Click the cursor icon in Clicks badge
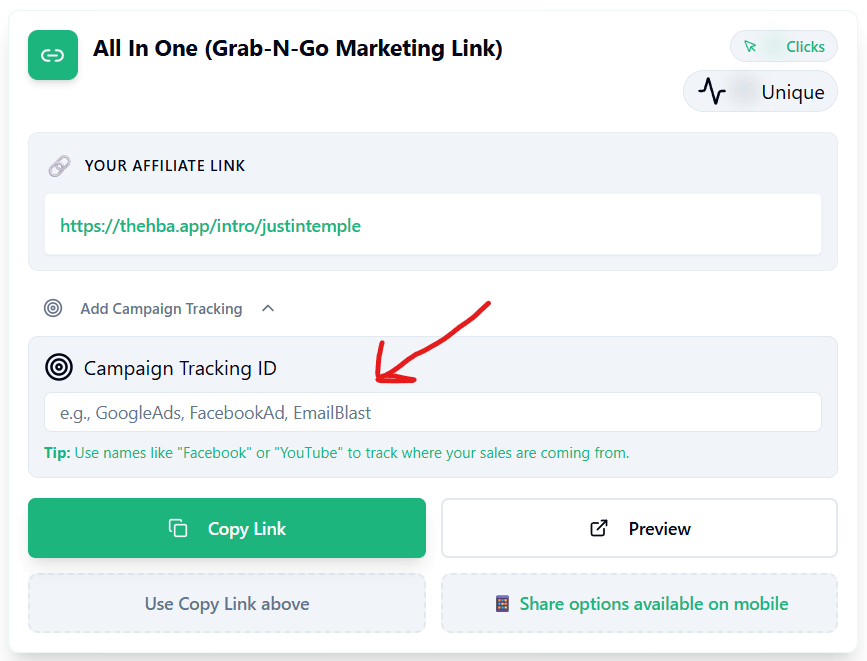The image size is (867, 661). pos(750,46)
